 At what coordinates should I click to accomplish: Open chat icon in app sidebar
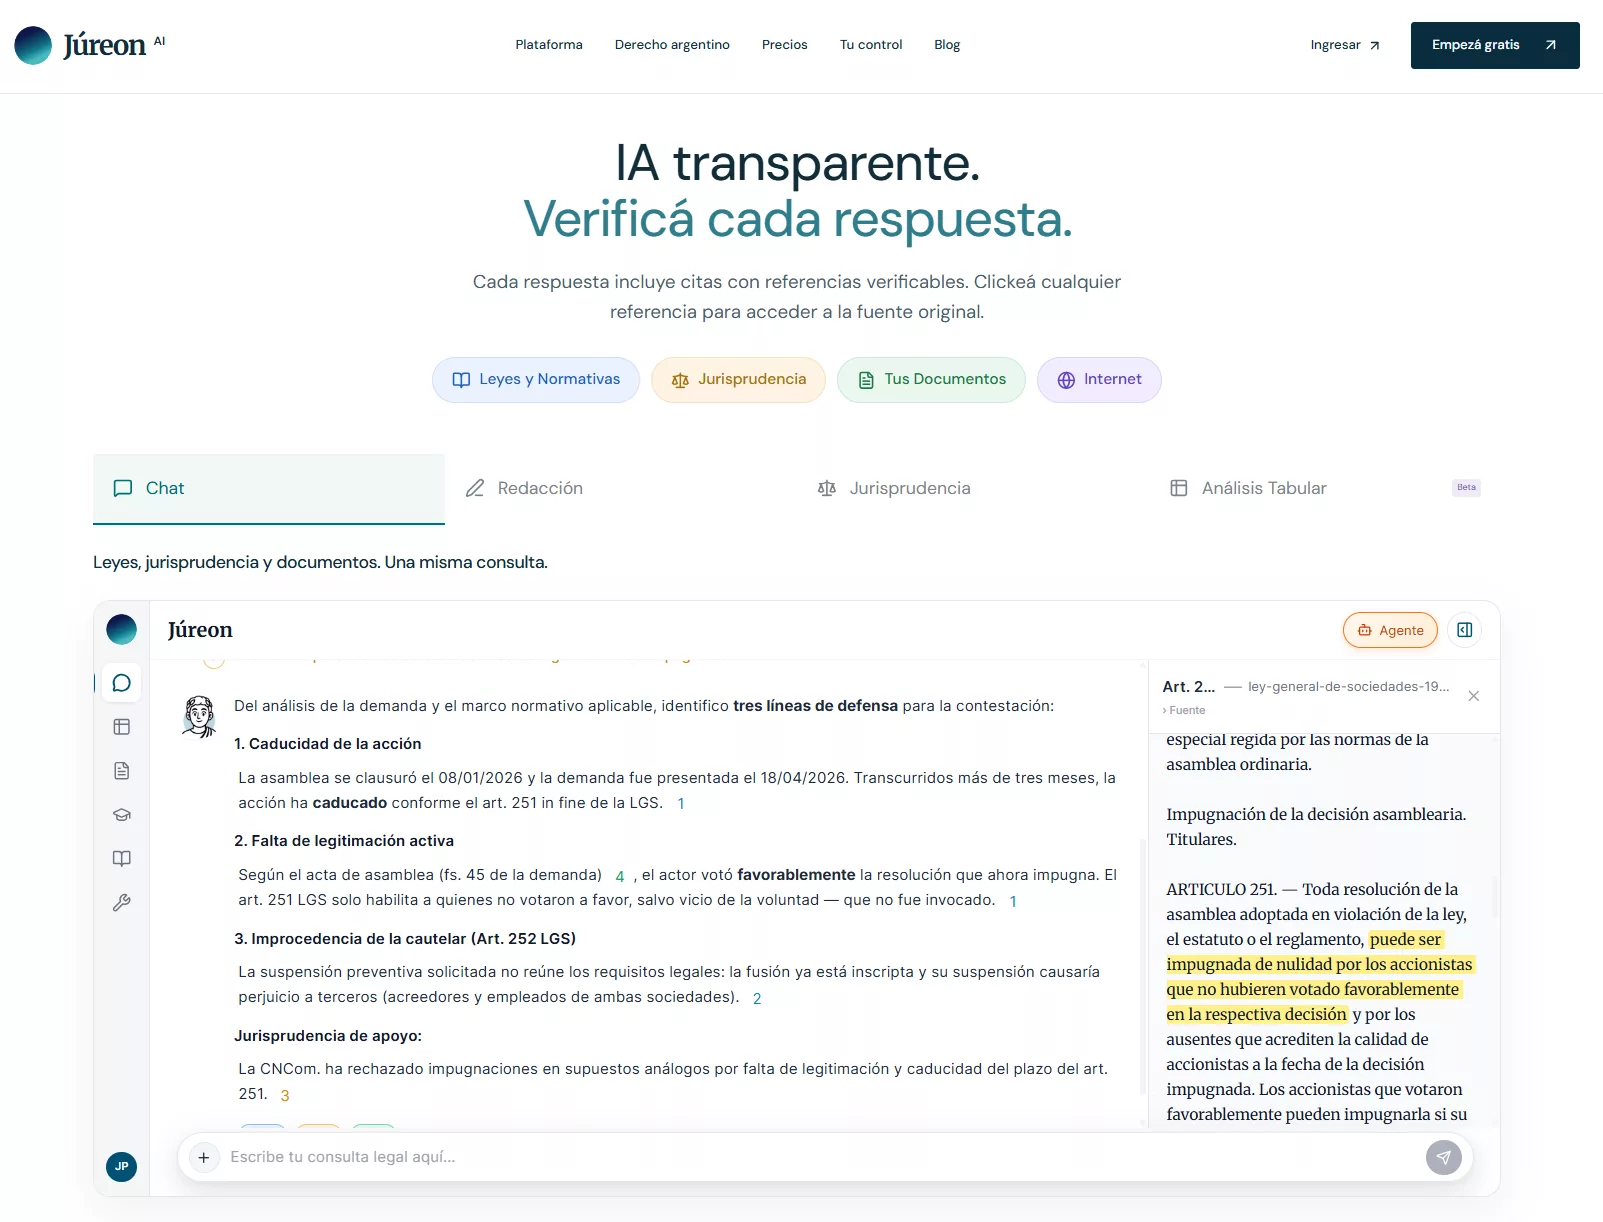(122, 683)
